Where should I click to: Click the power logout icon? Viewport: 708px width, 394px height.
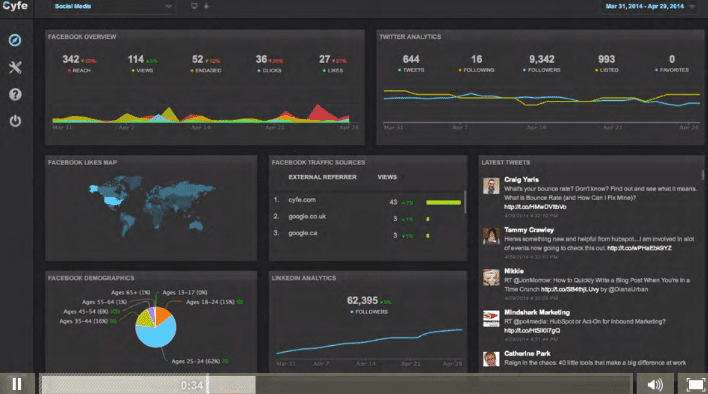15,121
